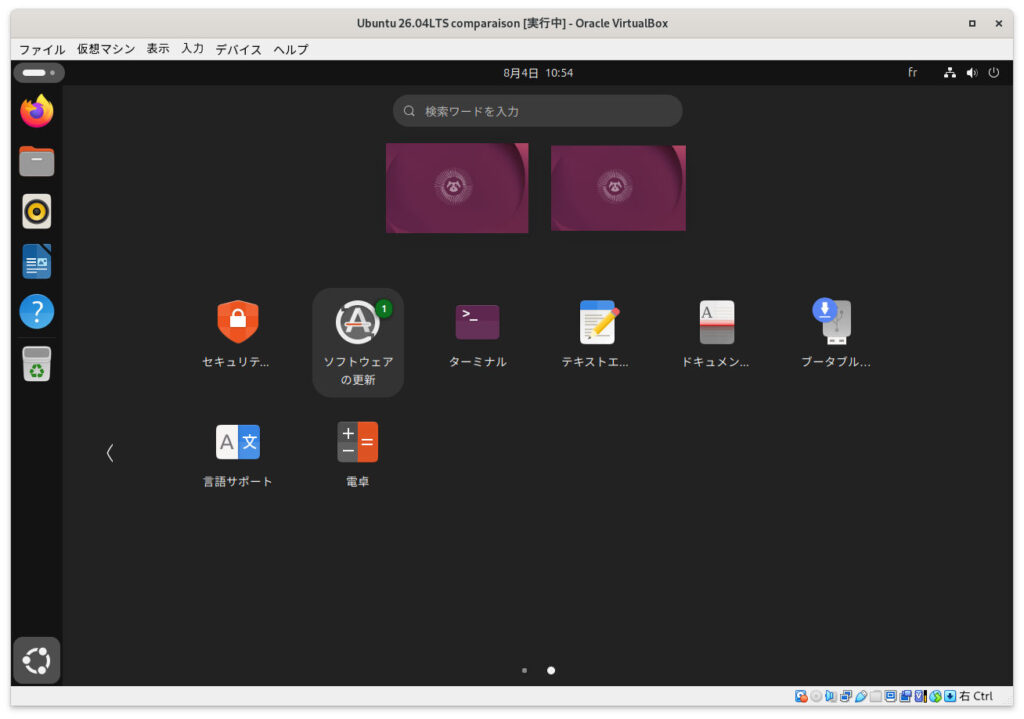1024x719 pixels.
Task: Launch Rhythmbox music player from dock
Action: [37, 212]
